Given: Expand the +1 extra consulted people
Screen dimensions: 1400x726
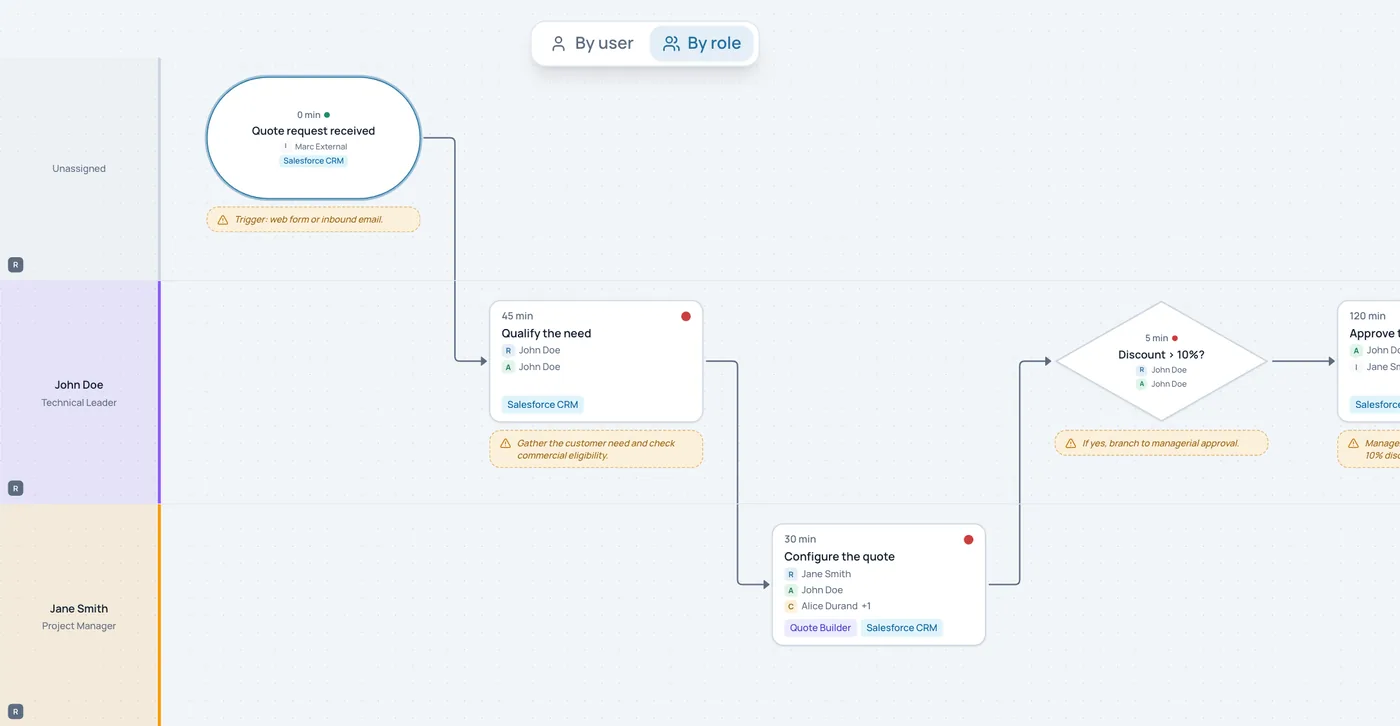Looking at the screenshot, I should pos(866,606).
